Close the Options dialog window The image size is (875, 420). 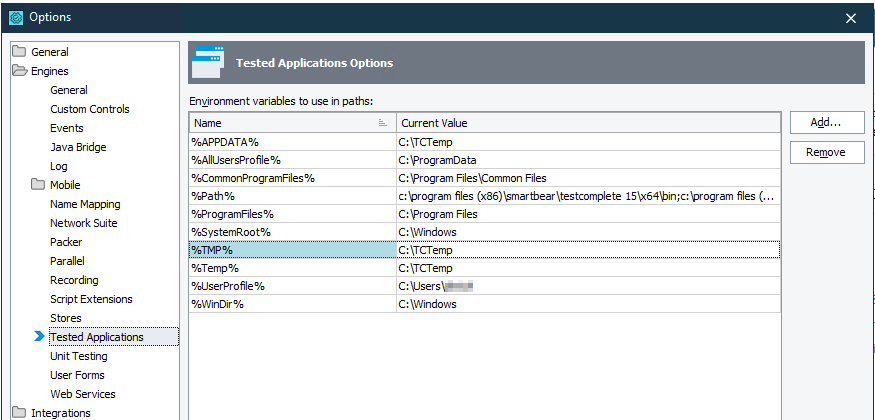coord(851,17)
